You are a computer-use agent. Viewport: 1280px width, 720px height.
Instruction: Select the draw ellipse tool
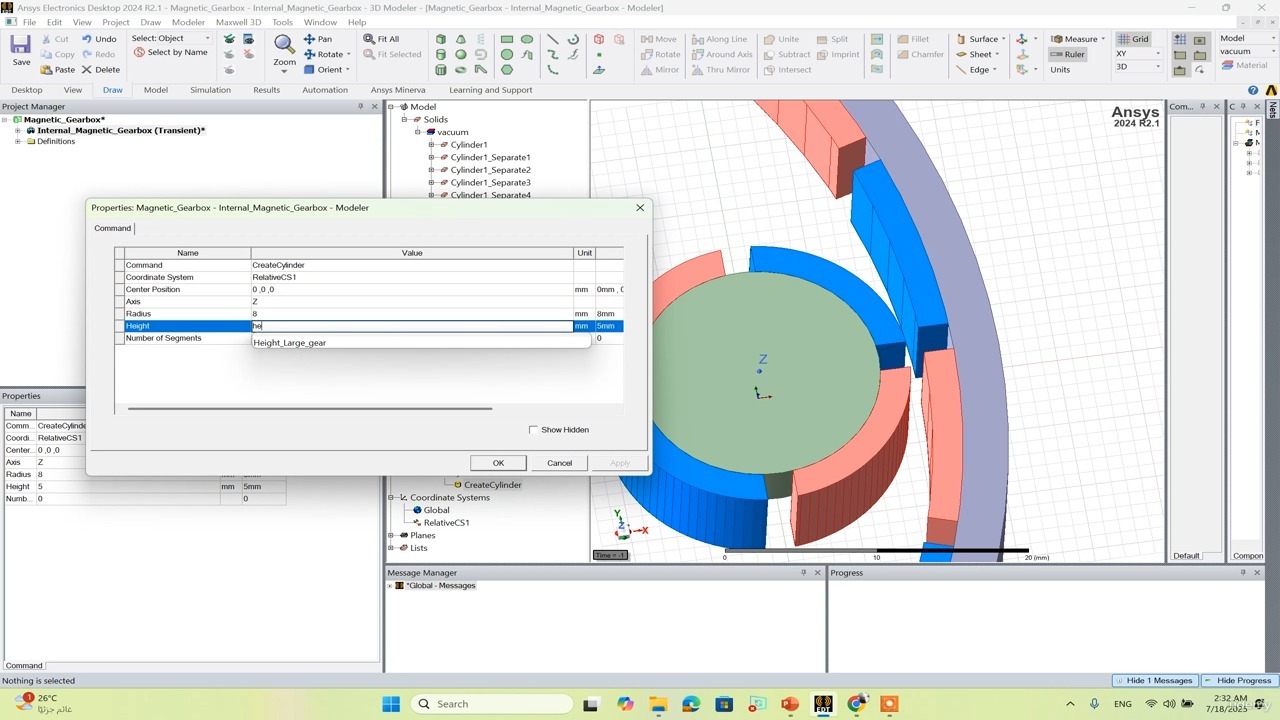[527, 39]
